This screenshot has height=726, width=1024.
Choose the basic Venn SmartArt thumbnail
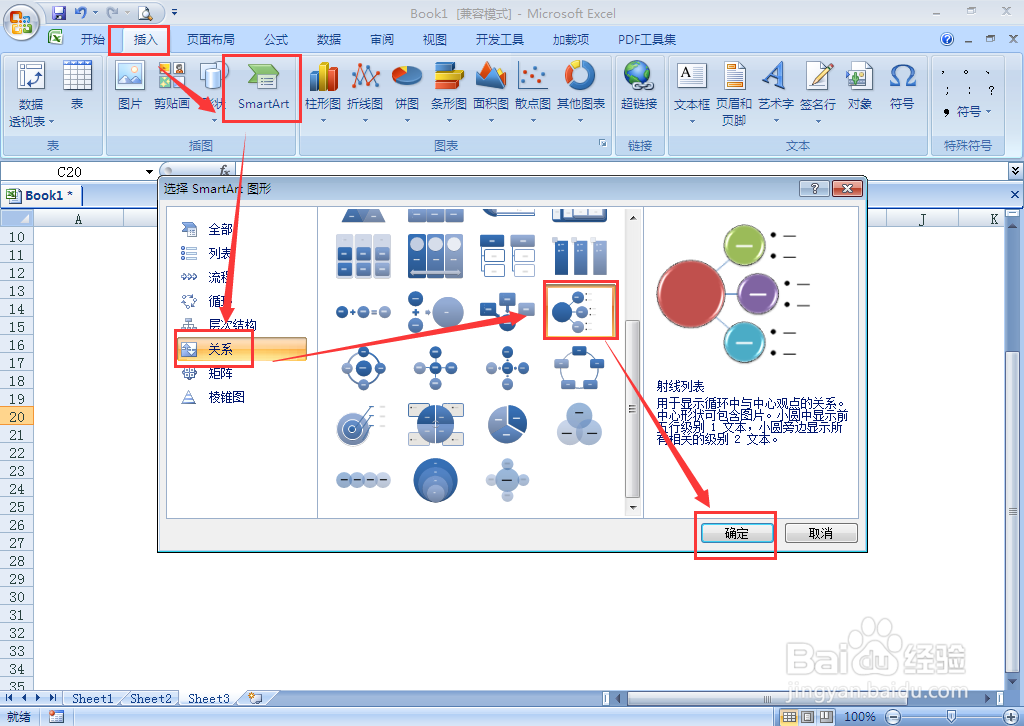(579, 424)
